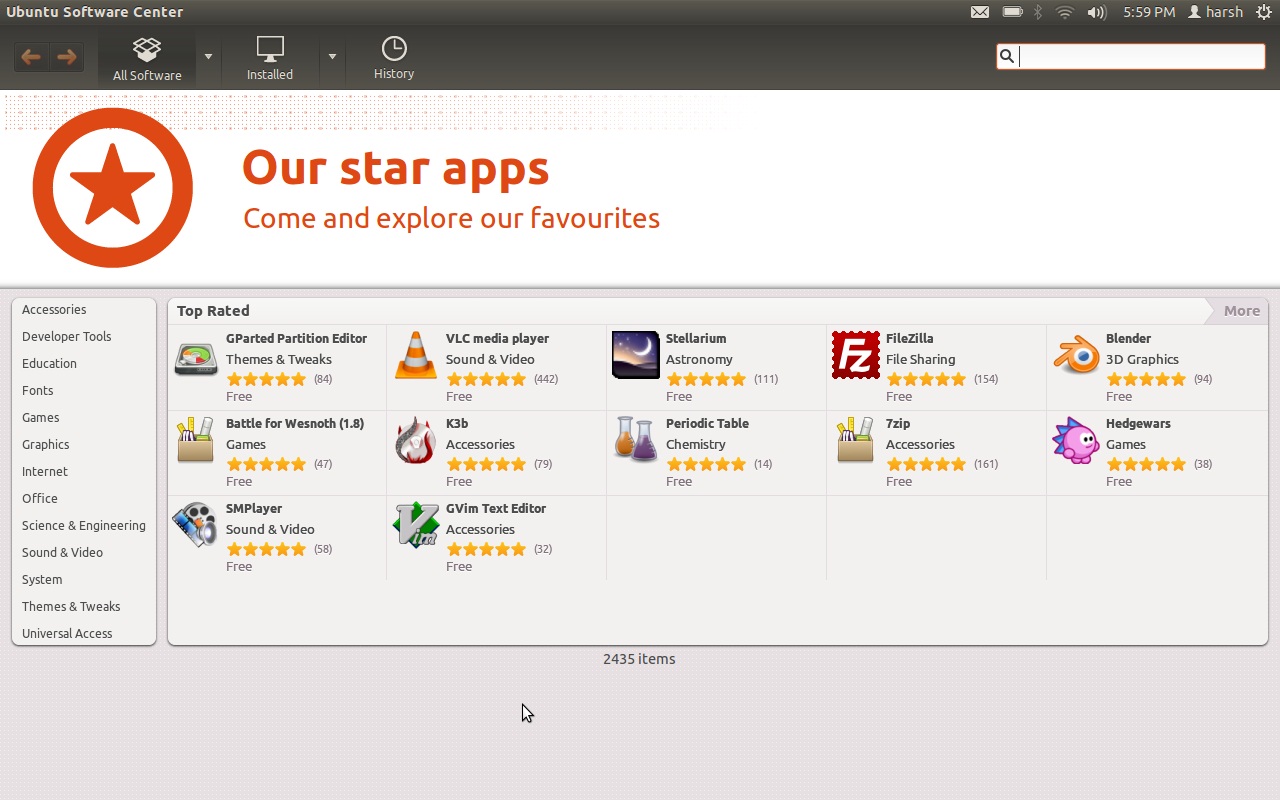Viewport: 1280px width, 800px height.
Task: Click the K3b icon
Action: click(416, 441)
